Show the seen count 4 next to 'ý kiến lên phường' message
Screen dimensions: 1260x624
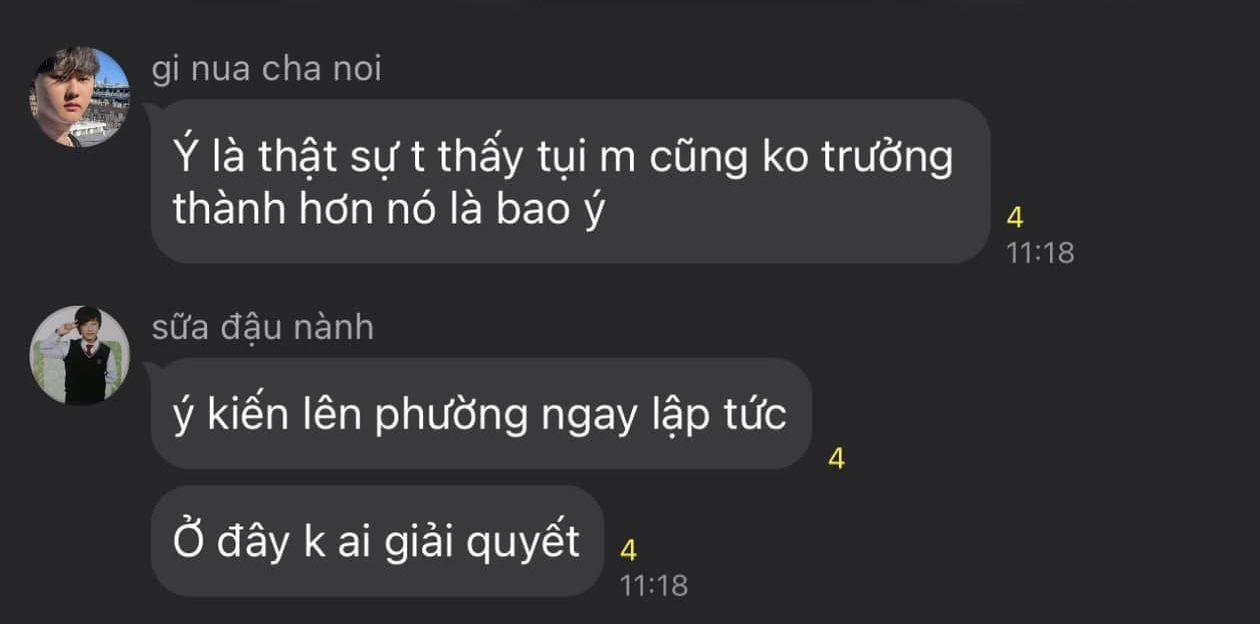click(837, 459)
